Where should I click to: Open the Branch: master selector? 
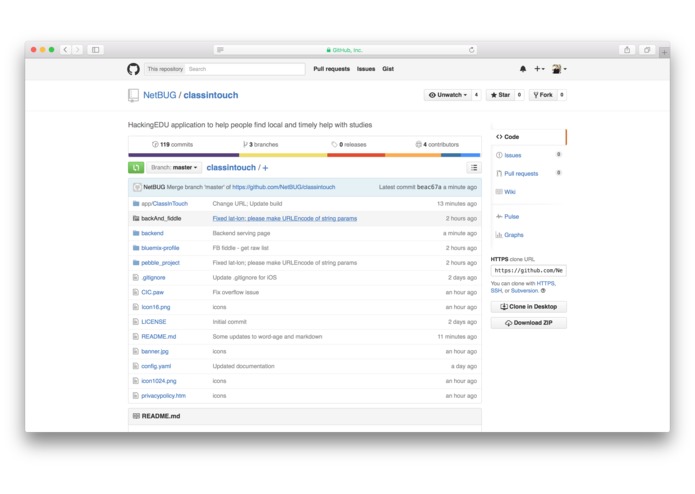pos(174,167)
